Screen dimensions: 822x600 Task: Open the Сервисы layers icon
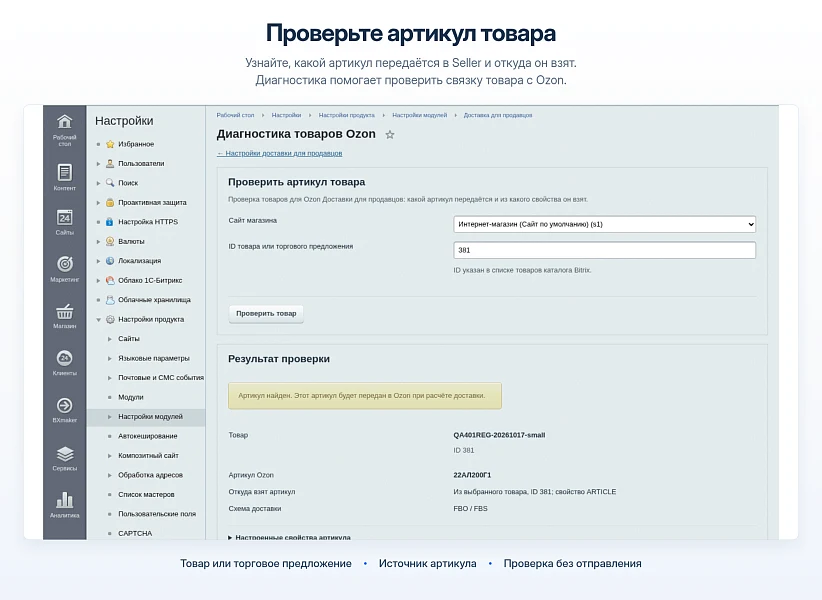[x=64, y=454]
